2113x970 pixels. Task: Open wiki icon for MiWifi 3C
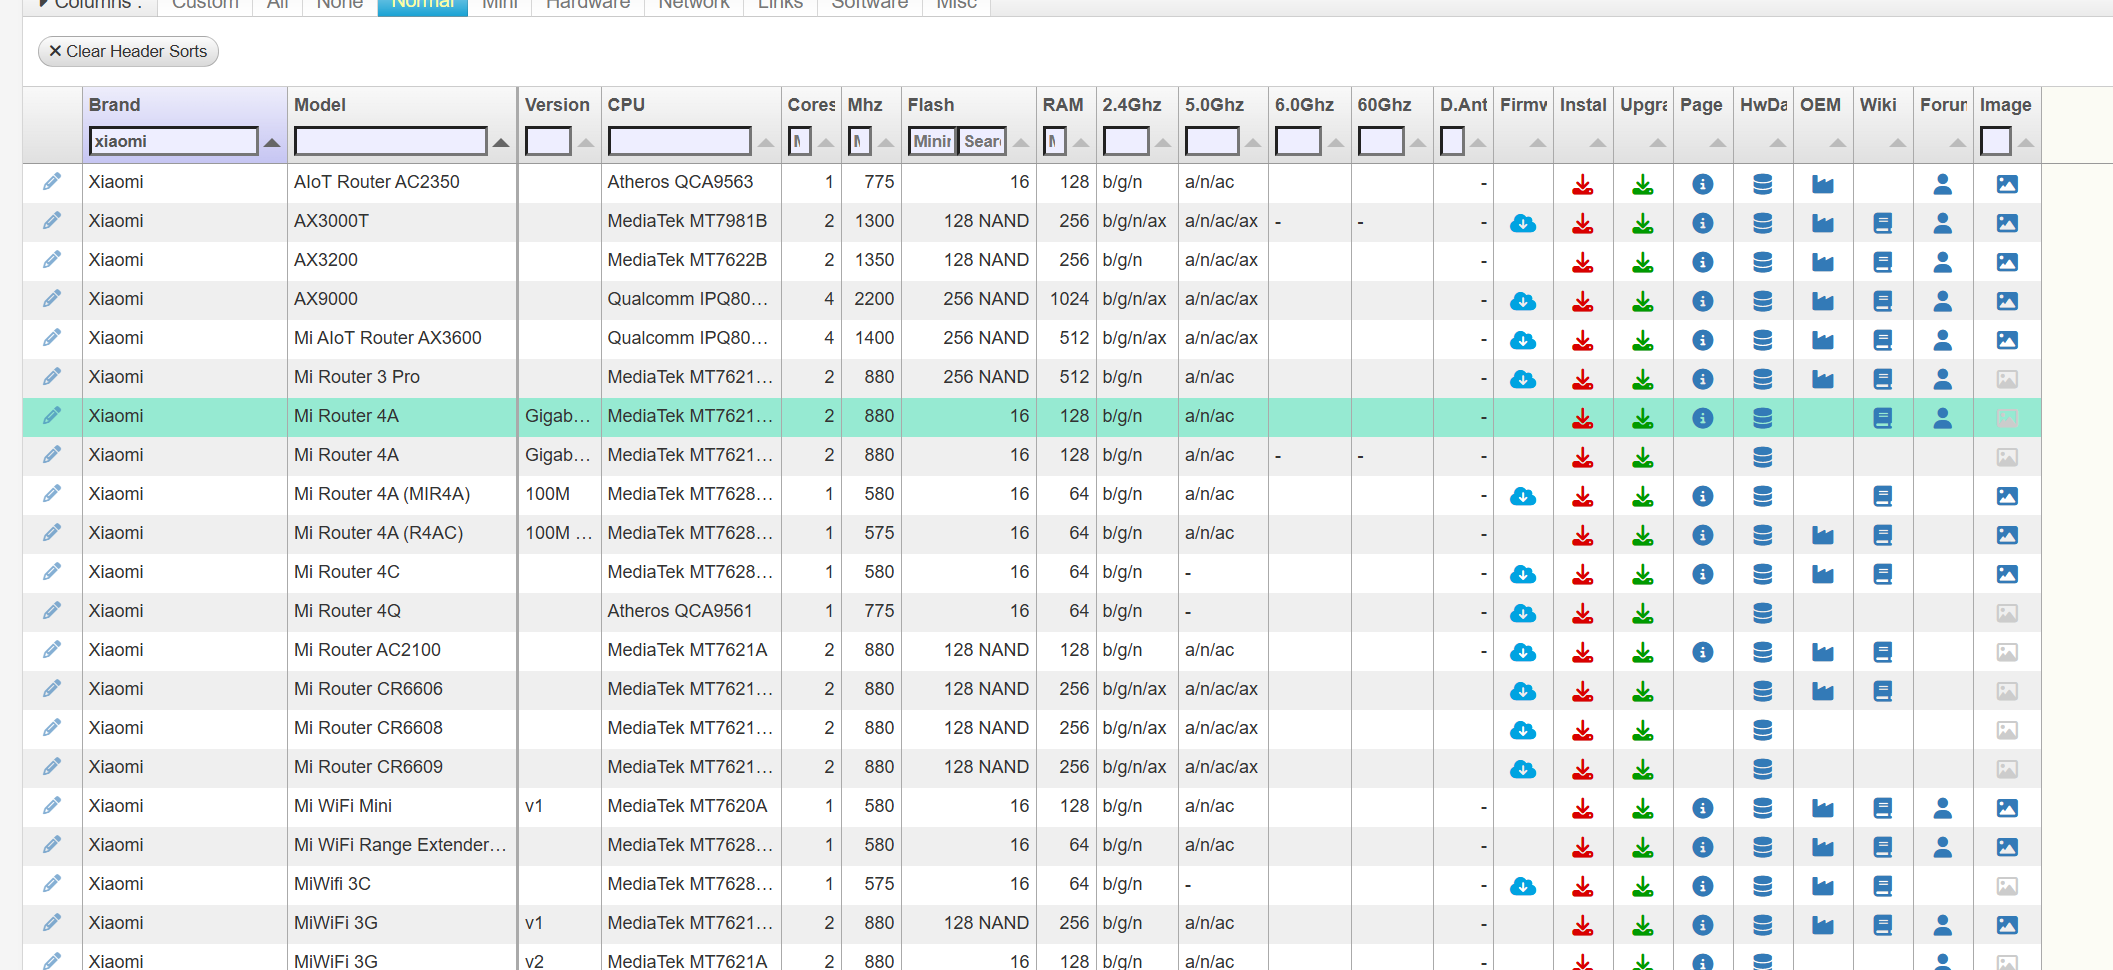pos(1883,886)
